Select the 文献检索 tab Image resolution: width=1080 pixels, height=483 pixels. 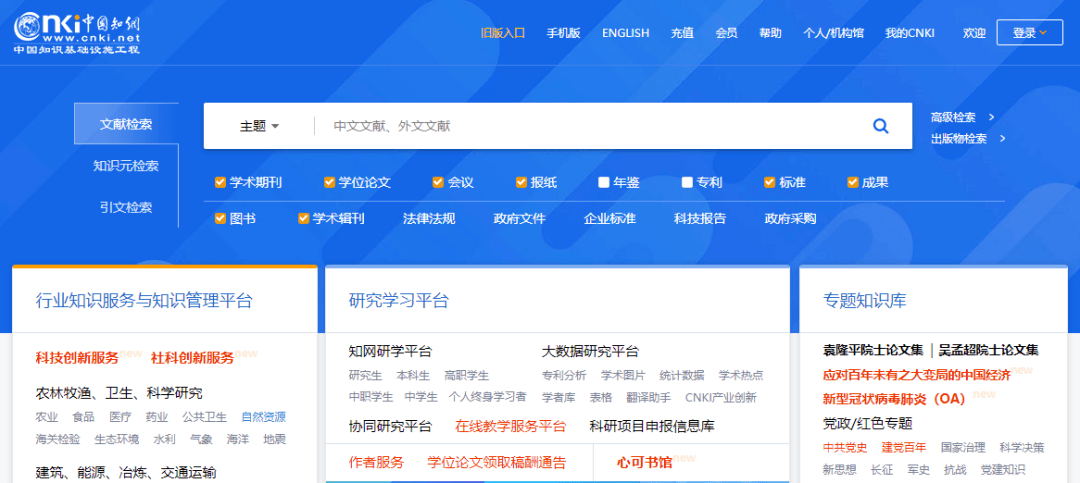click(x=126, y=124)
